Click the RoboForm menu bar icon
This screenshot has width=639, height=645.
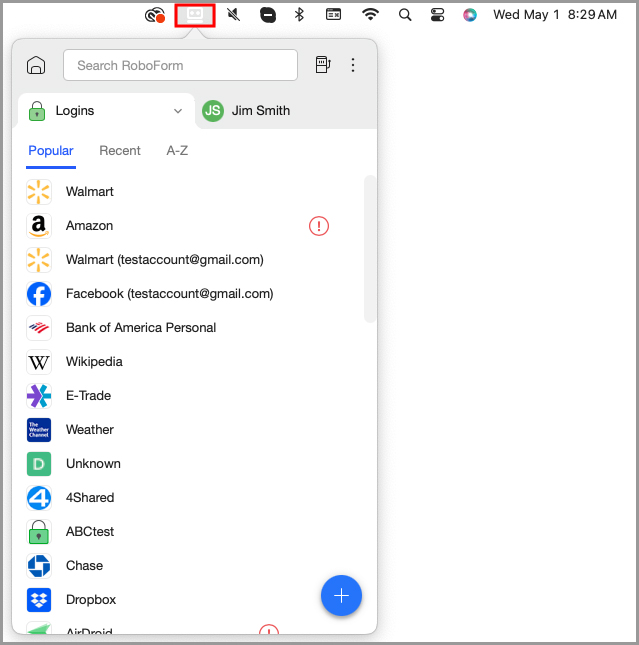(x=195, y=15)
